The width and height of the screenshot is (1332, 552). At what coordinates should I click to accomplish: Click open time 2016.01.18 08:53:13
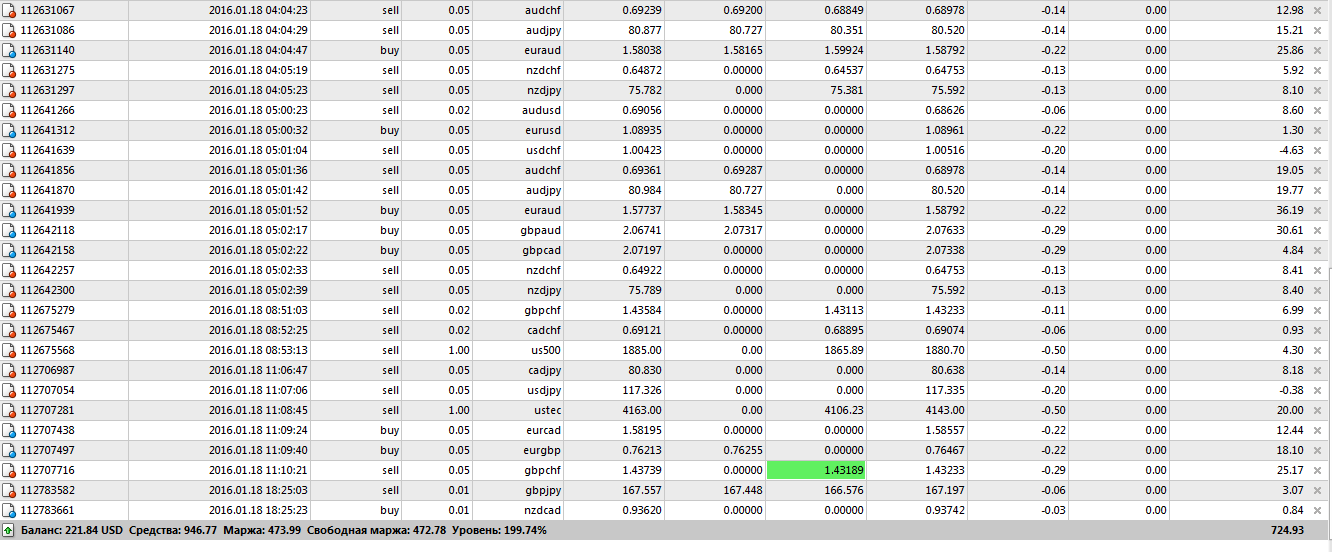tap(258, 350)
